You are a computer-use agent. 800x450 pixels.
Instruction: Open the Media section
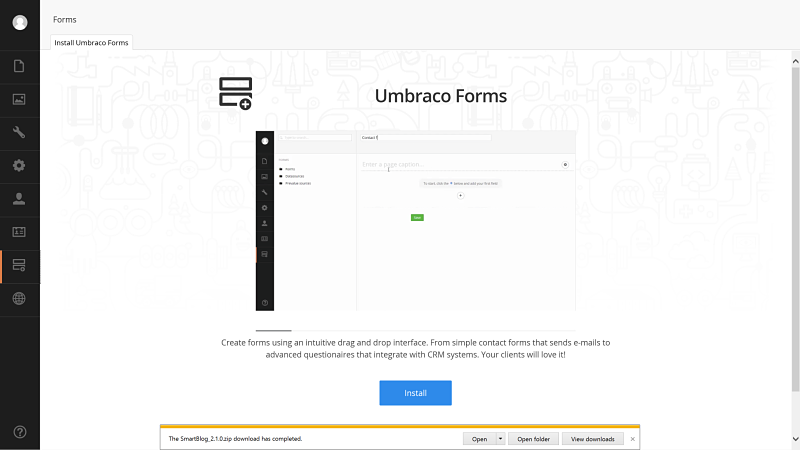pos(20,100)
